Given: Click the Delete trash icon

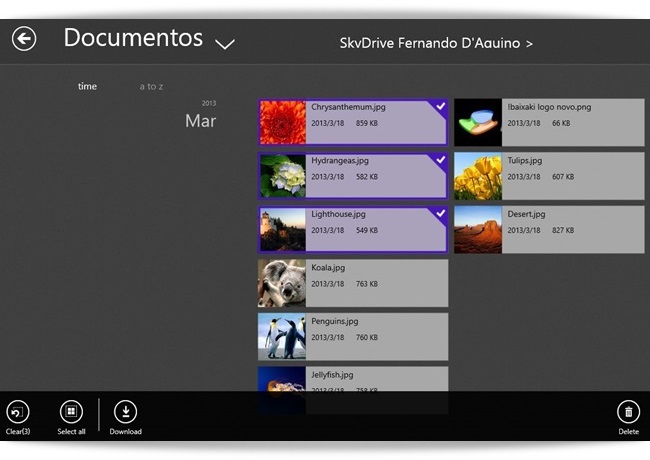Looking at the screenshot, I should click(x=628, y=412).
